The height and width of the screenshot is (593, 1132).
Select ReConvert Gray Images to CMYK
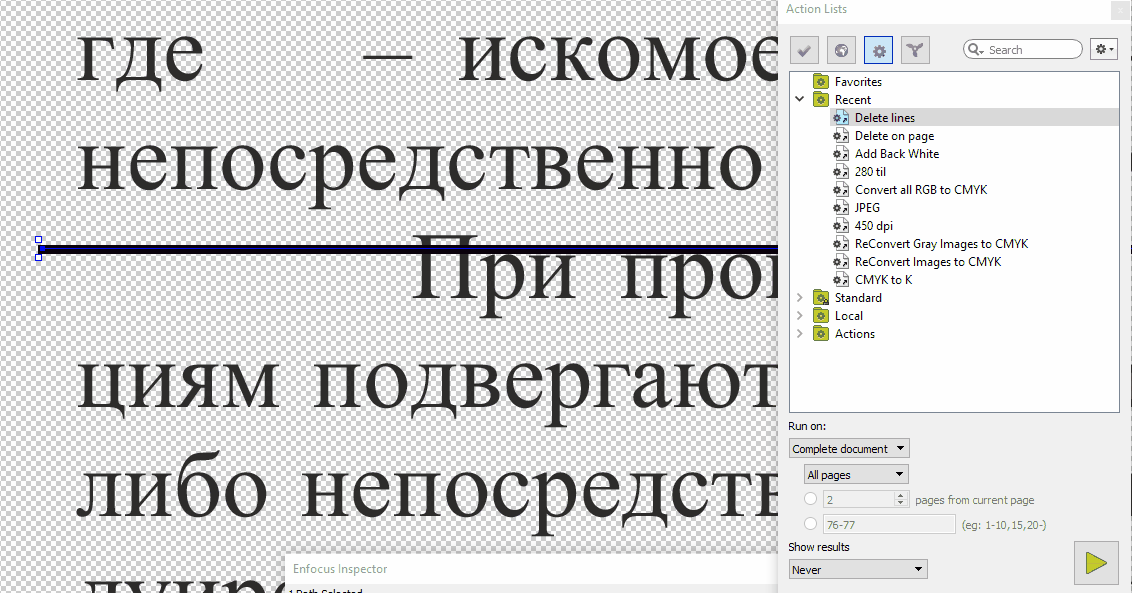[x=941, y=244]
